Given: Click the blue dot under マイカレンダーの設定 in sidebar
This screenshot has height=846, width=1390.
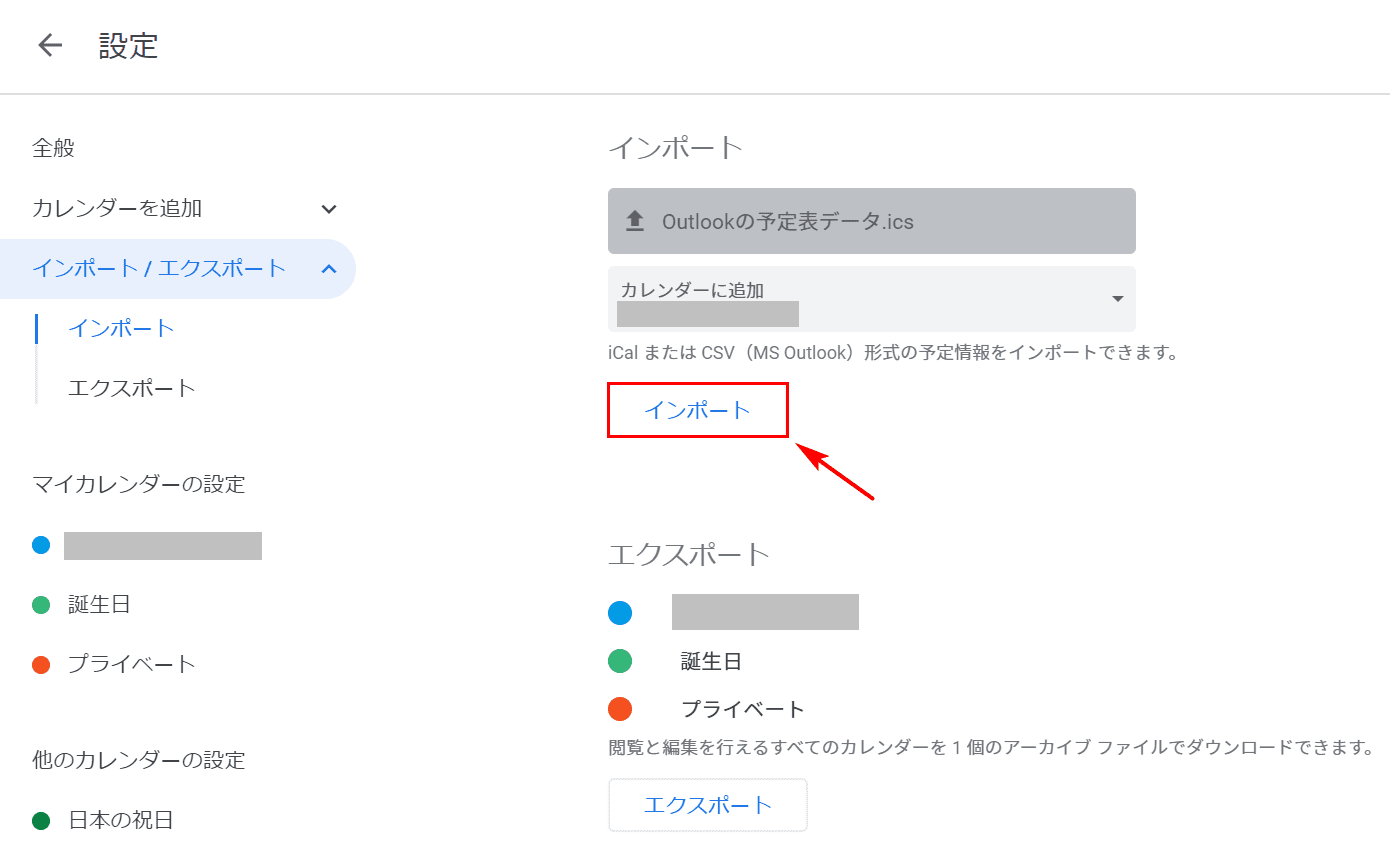Looking at the screenshot, I should (41, 546).
